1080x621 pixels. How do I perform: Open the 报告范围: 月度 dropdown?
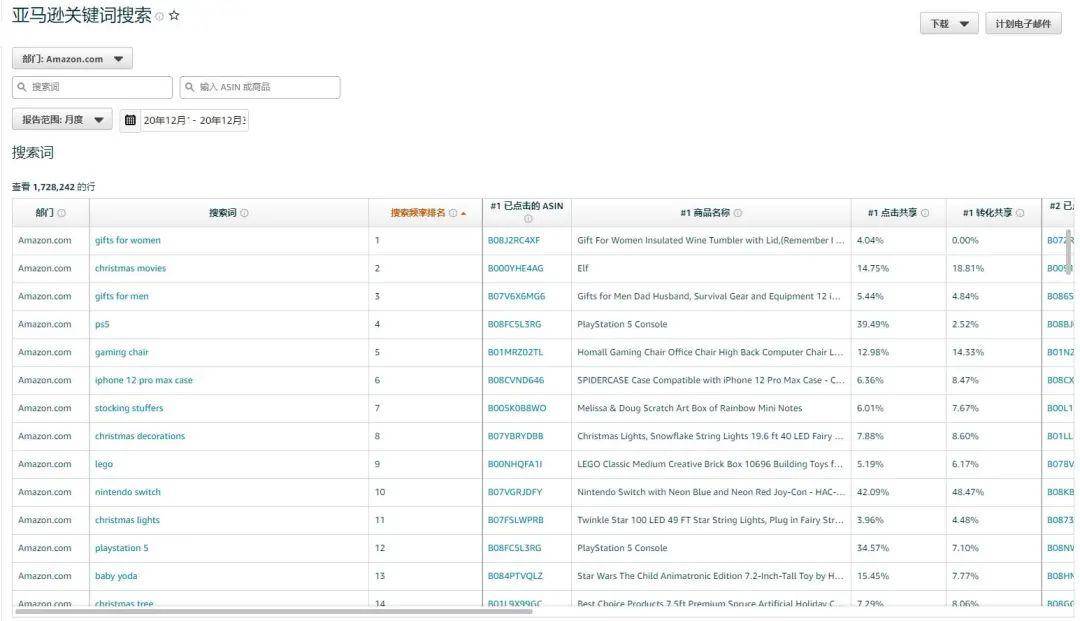(62, 120)
